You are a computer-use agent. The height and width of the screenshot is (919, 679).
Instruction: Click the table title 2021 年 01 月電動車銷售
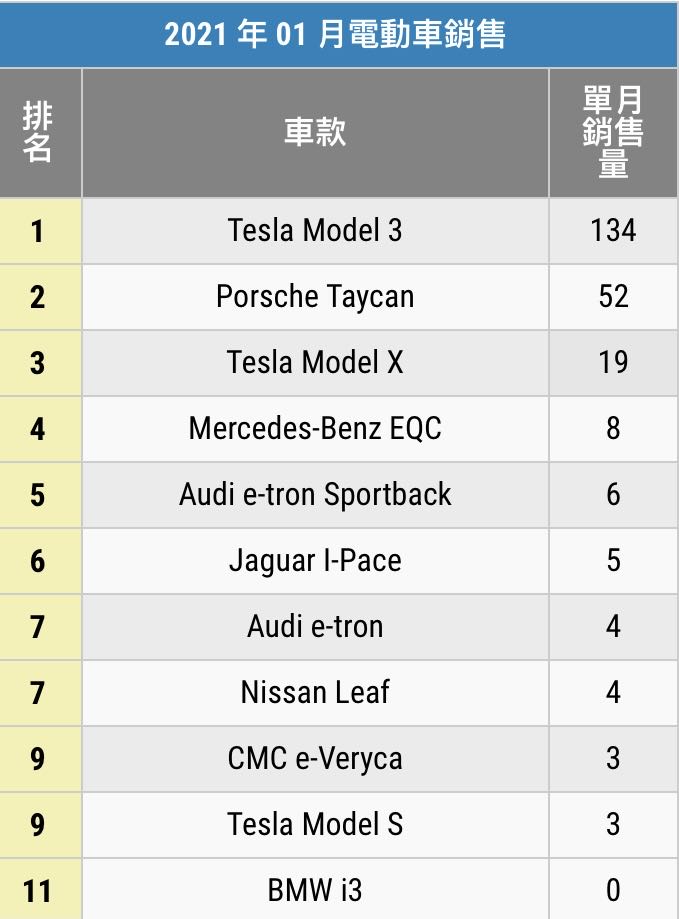[335, 34]
